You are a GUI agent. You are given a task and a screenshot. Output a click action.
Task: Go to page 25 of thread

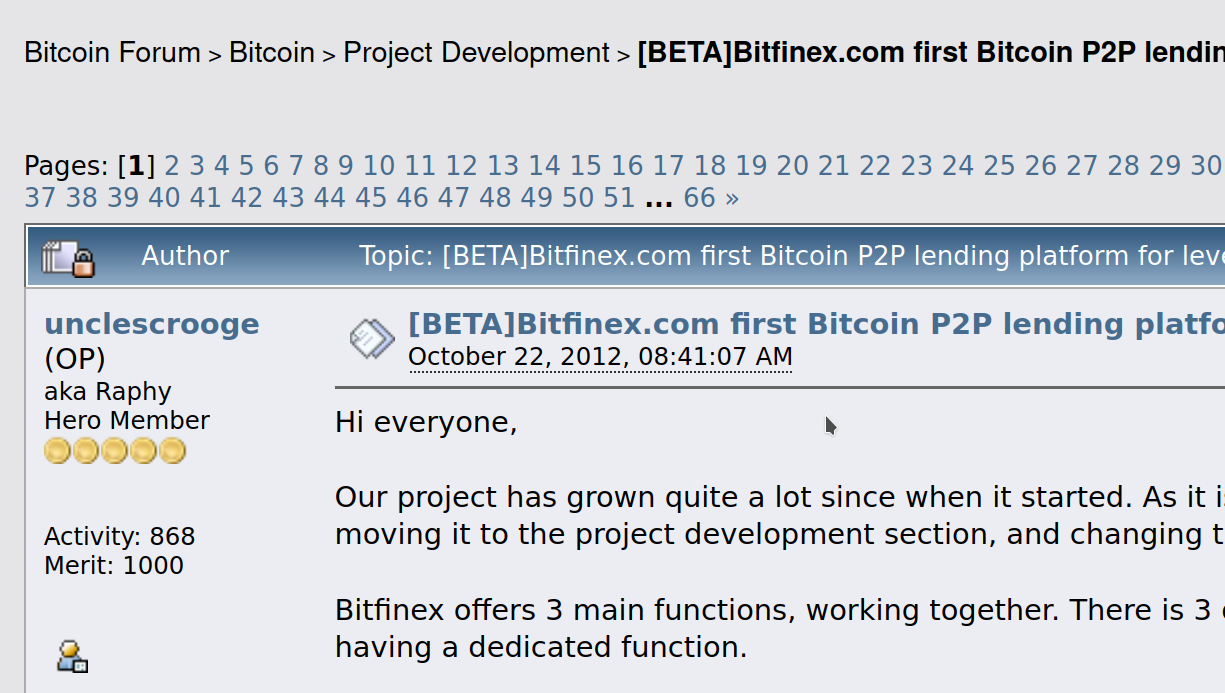(999, 166)
